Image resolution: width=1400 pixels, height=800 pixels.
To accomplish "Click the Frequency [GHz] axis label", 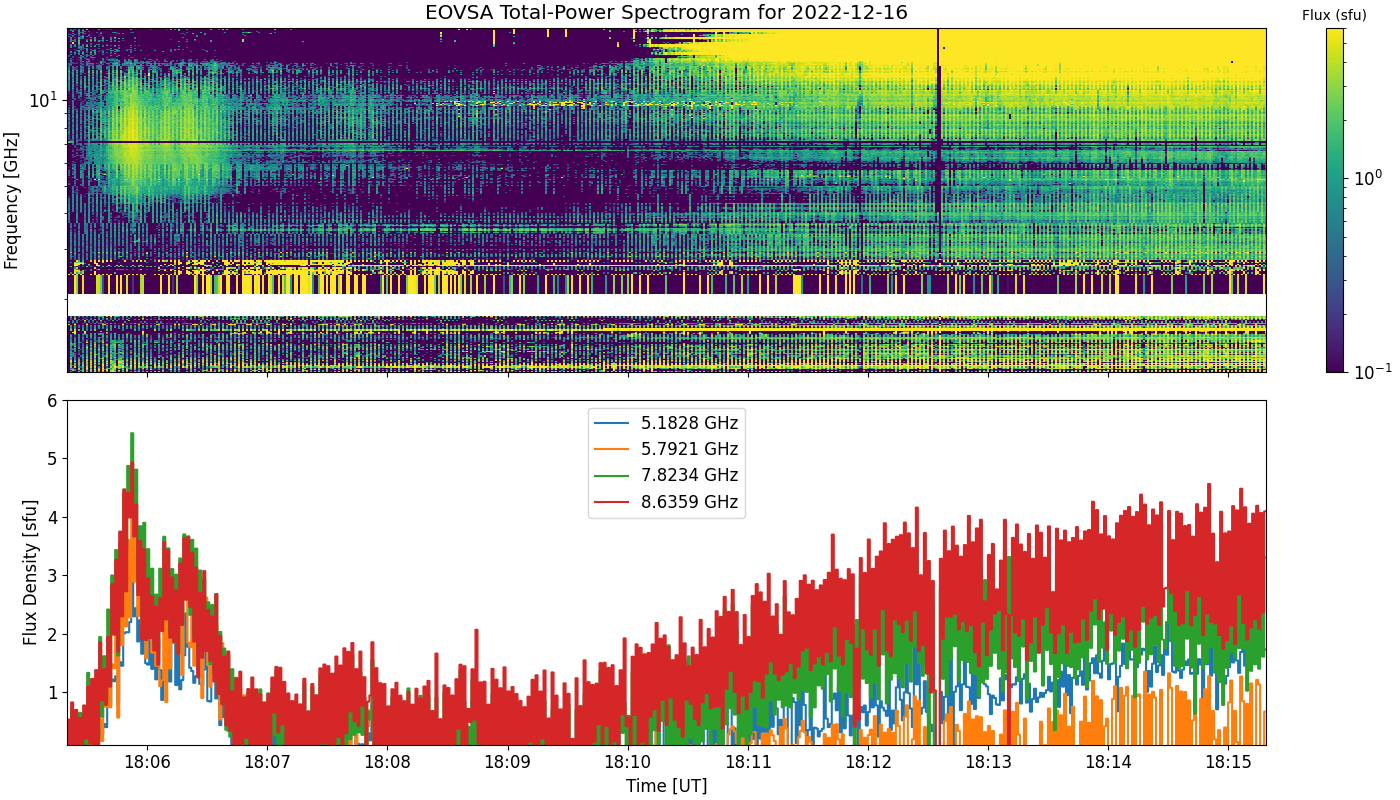I will (x=11, y=200).
